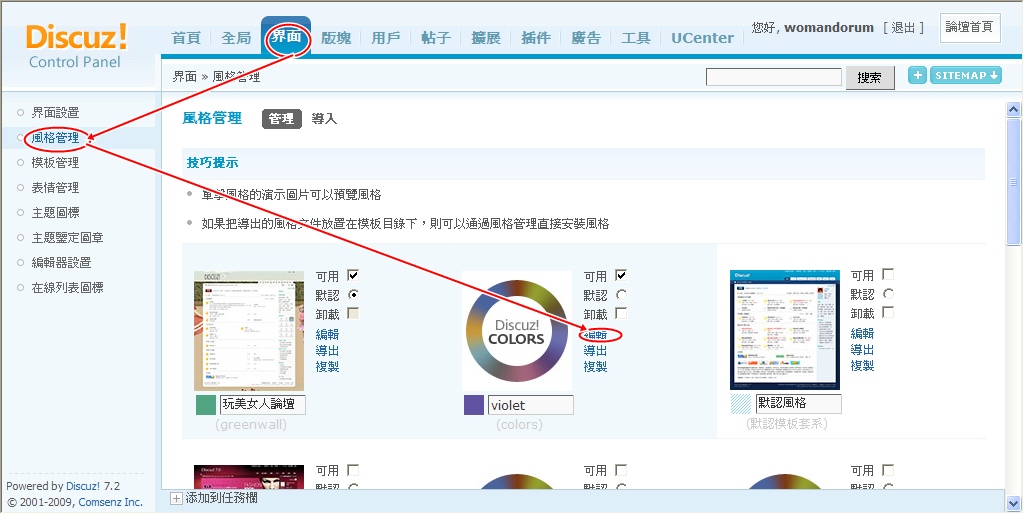Click the Comsenz Inc. footer link
The height and width of the screenshot is (514, 1024).
coord(110,502)
